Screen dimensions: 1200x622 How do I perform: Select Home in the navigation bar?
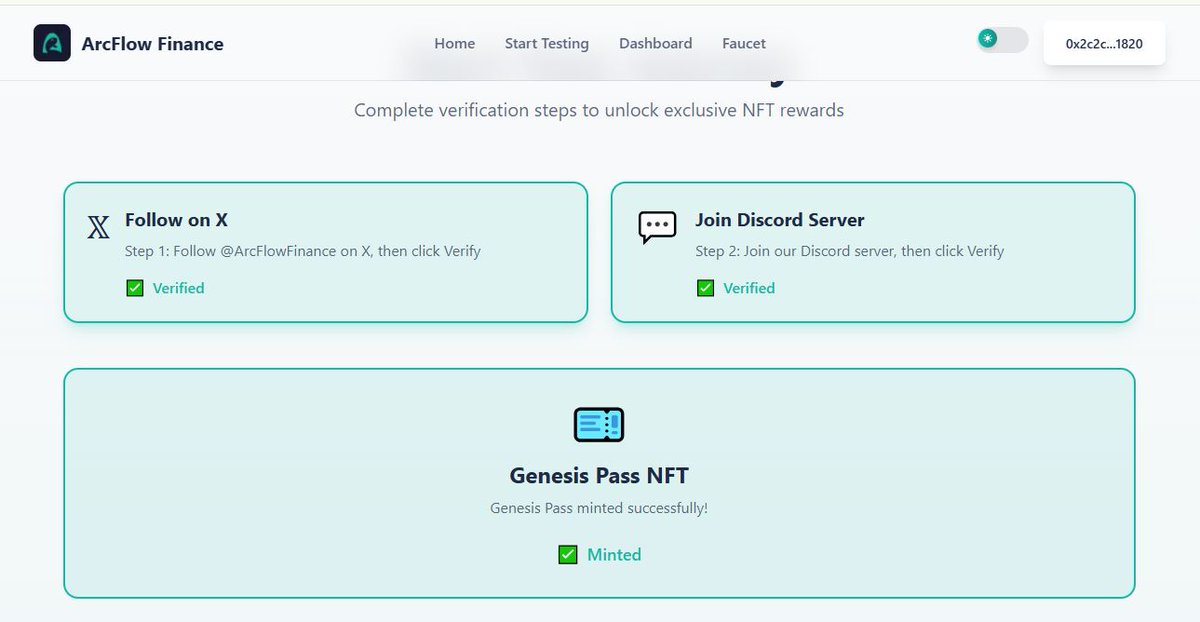click(454, 43)
